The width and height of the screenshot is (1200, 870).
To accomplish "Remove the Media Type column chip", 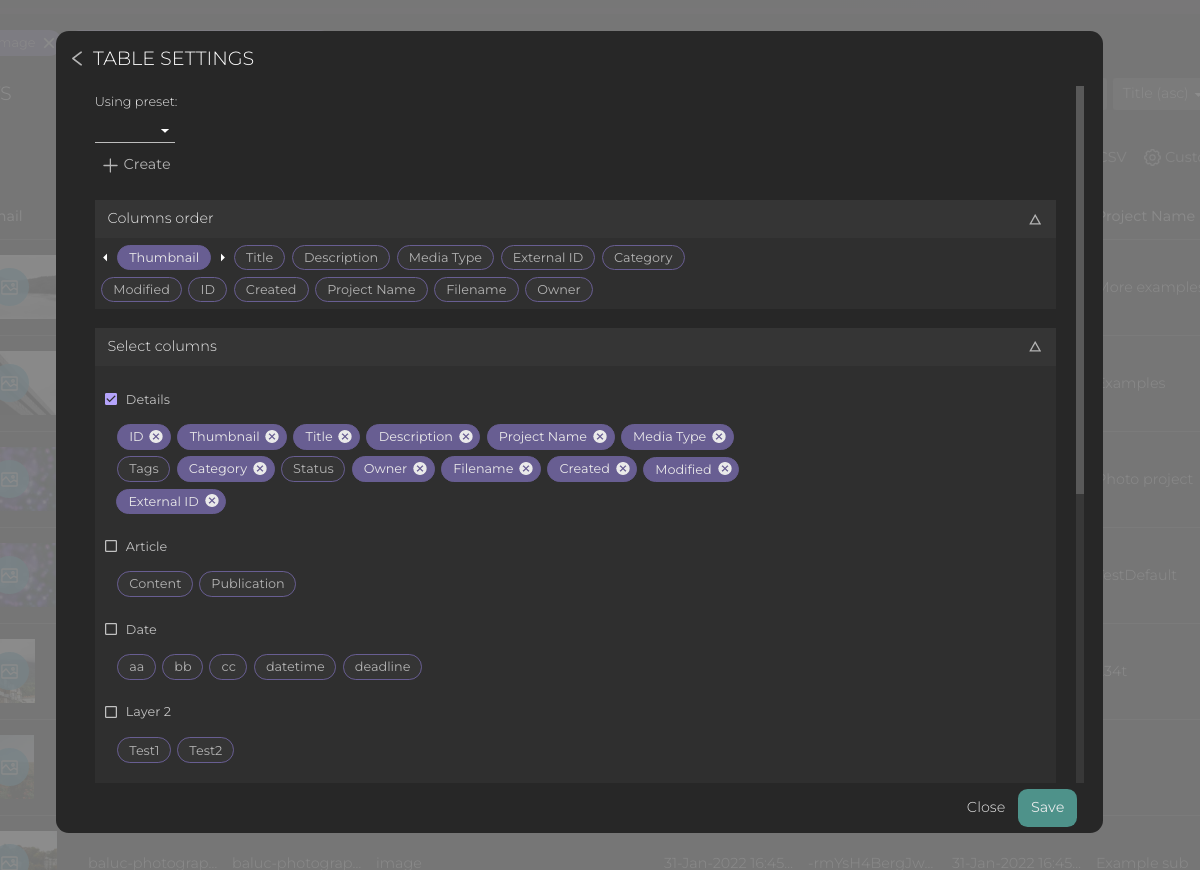I will (719, 437).
